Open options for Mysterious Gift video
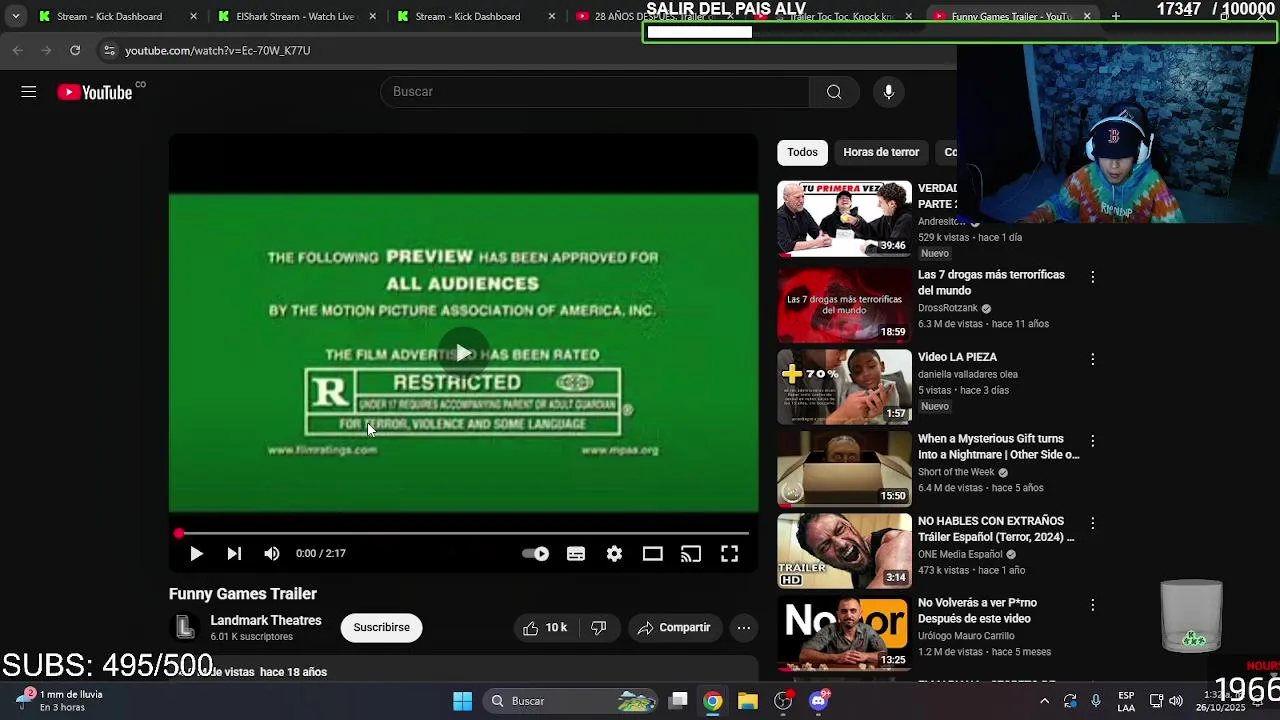The width and height of the screenshot is (1280, 720). [1093, 440]
